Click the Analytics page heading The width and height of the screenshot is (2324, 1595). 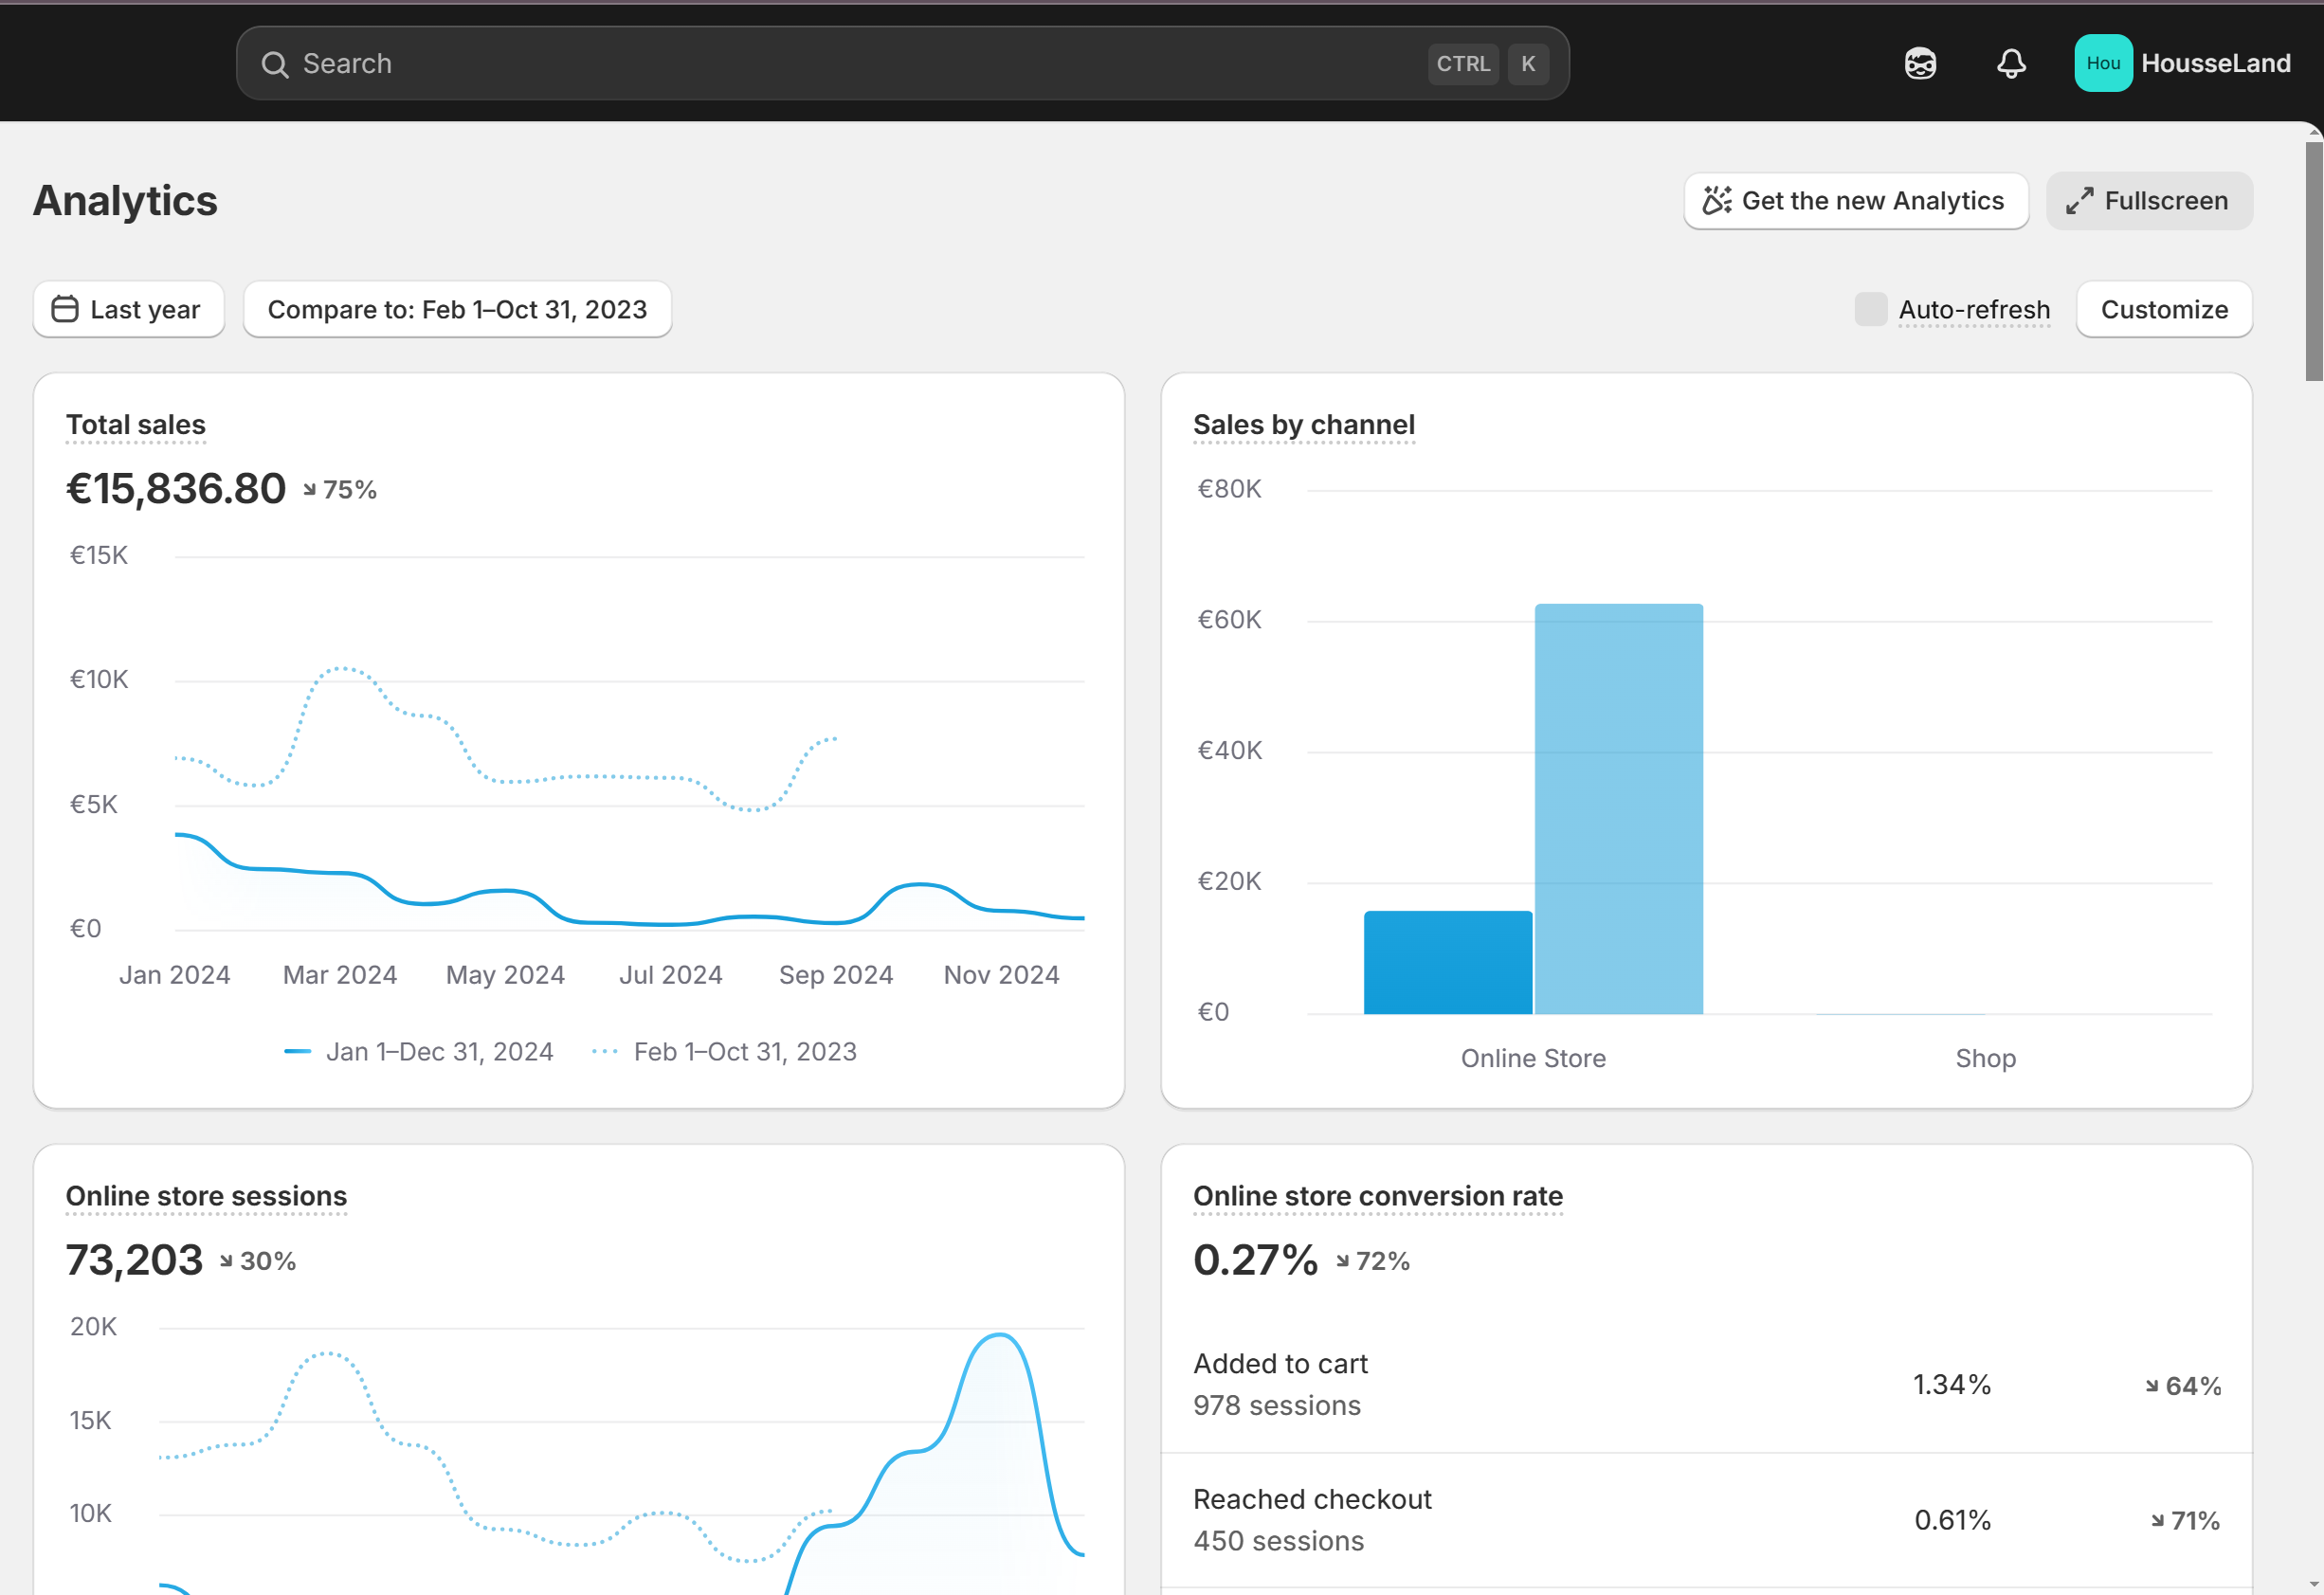coord(125,201)
